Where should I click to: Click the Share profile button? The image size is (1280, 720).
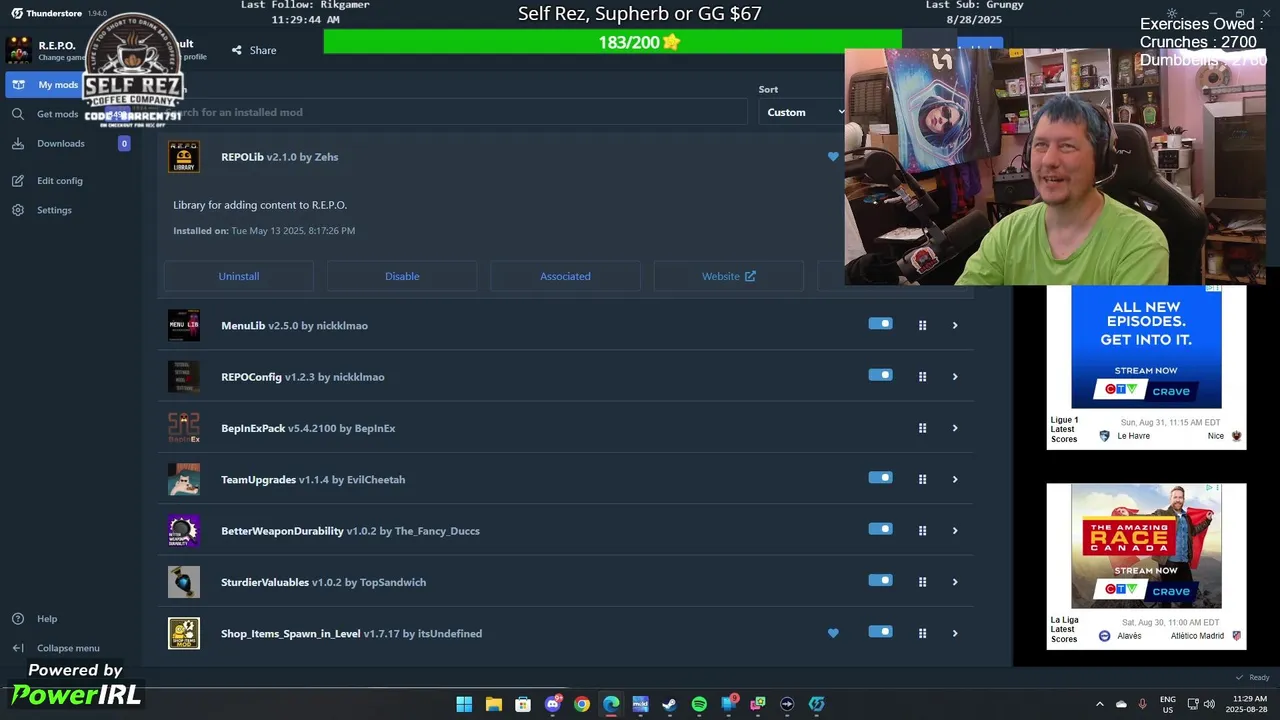pyautogui.click(x=254, y=50)
